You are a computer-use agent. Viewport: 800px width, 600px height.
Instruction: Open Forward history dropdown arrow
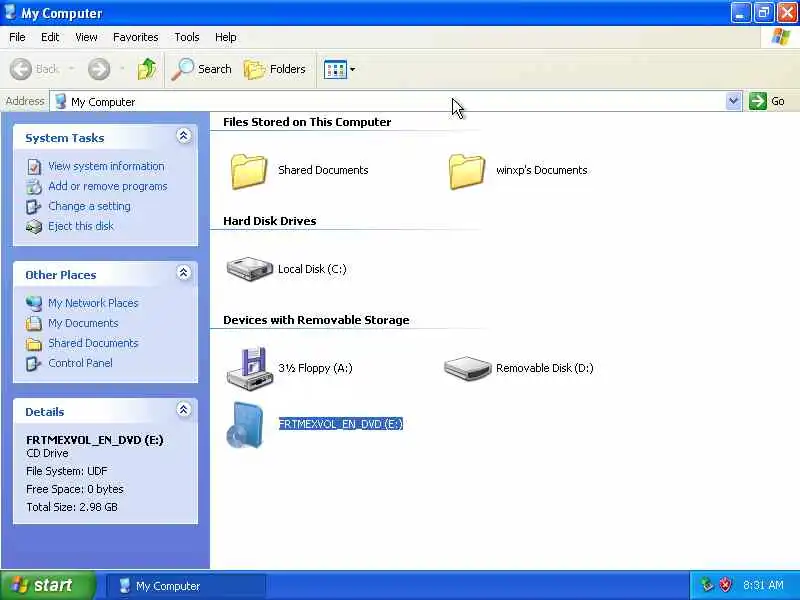point(122,69)
